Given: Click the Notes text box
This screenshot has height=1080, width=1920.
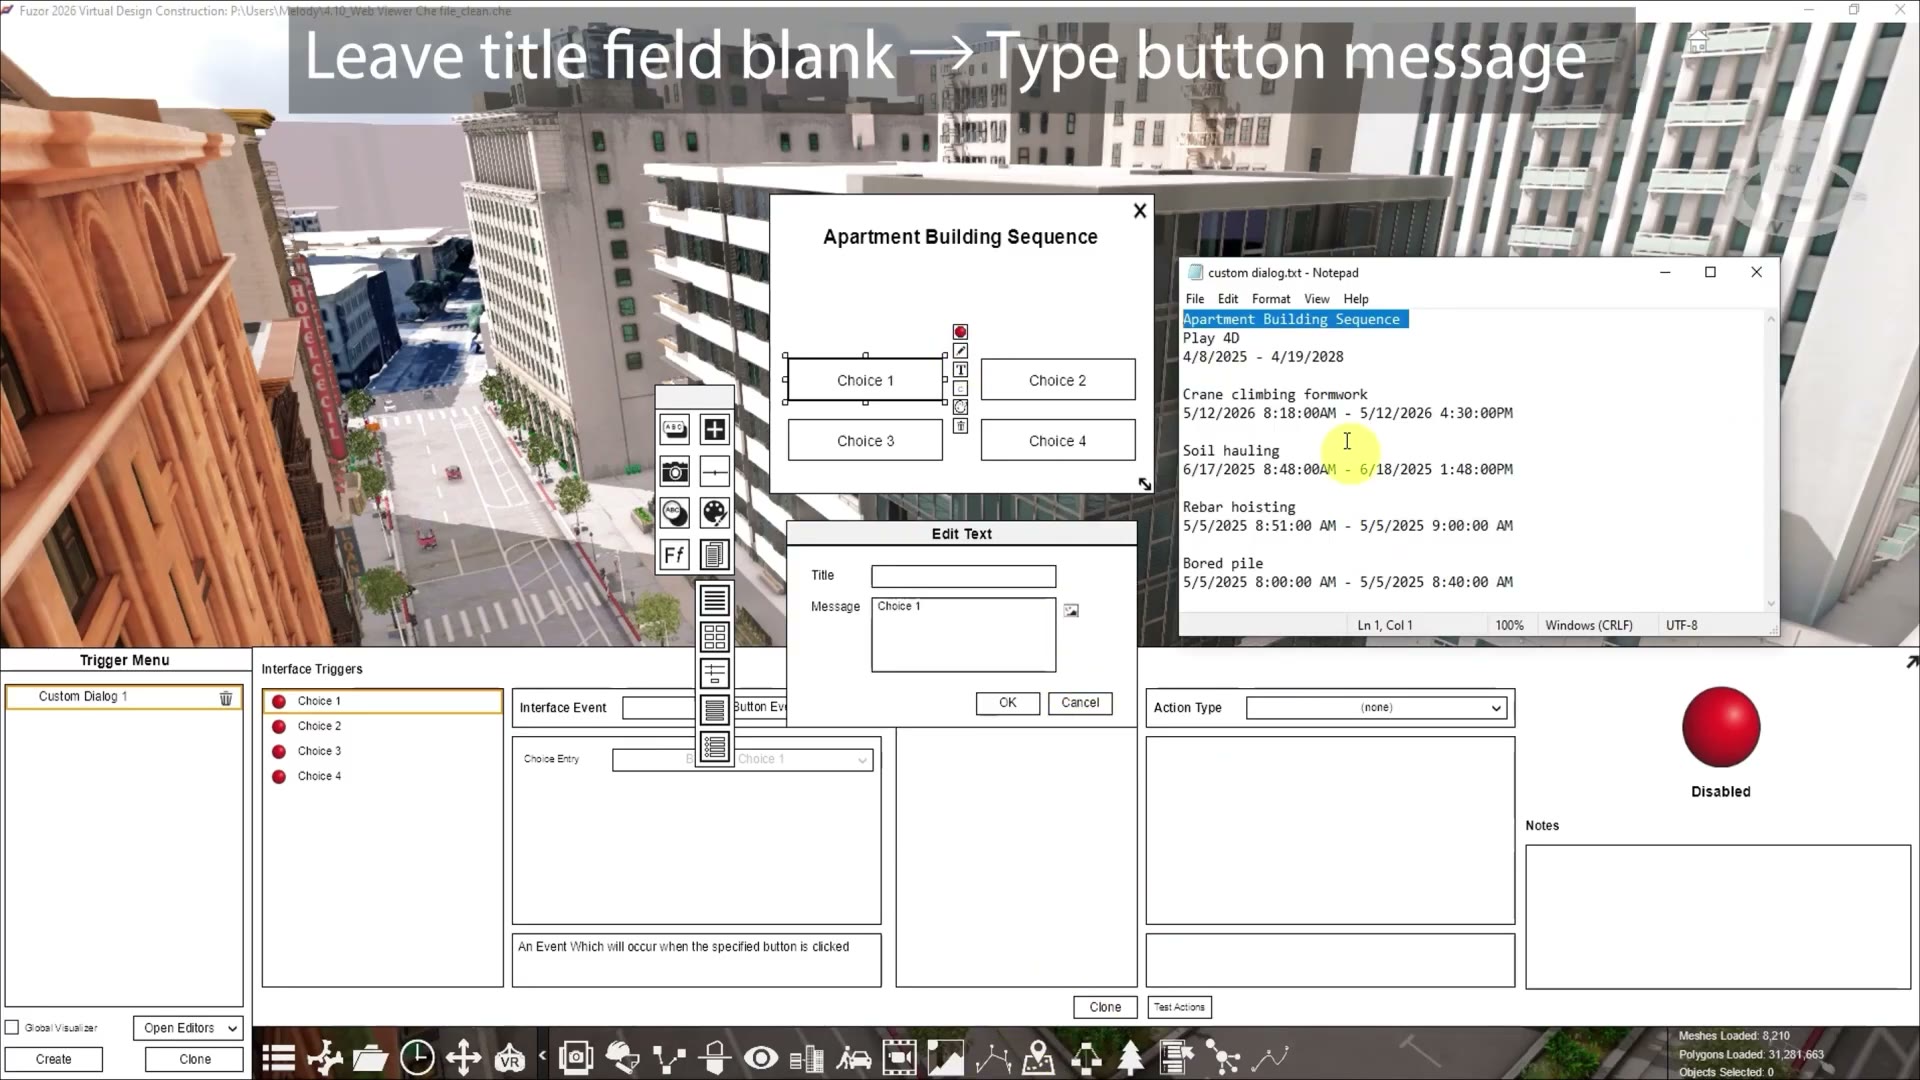Looking at the screenshot, I should pyautogui.click(x=1718, y=917).
